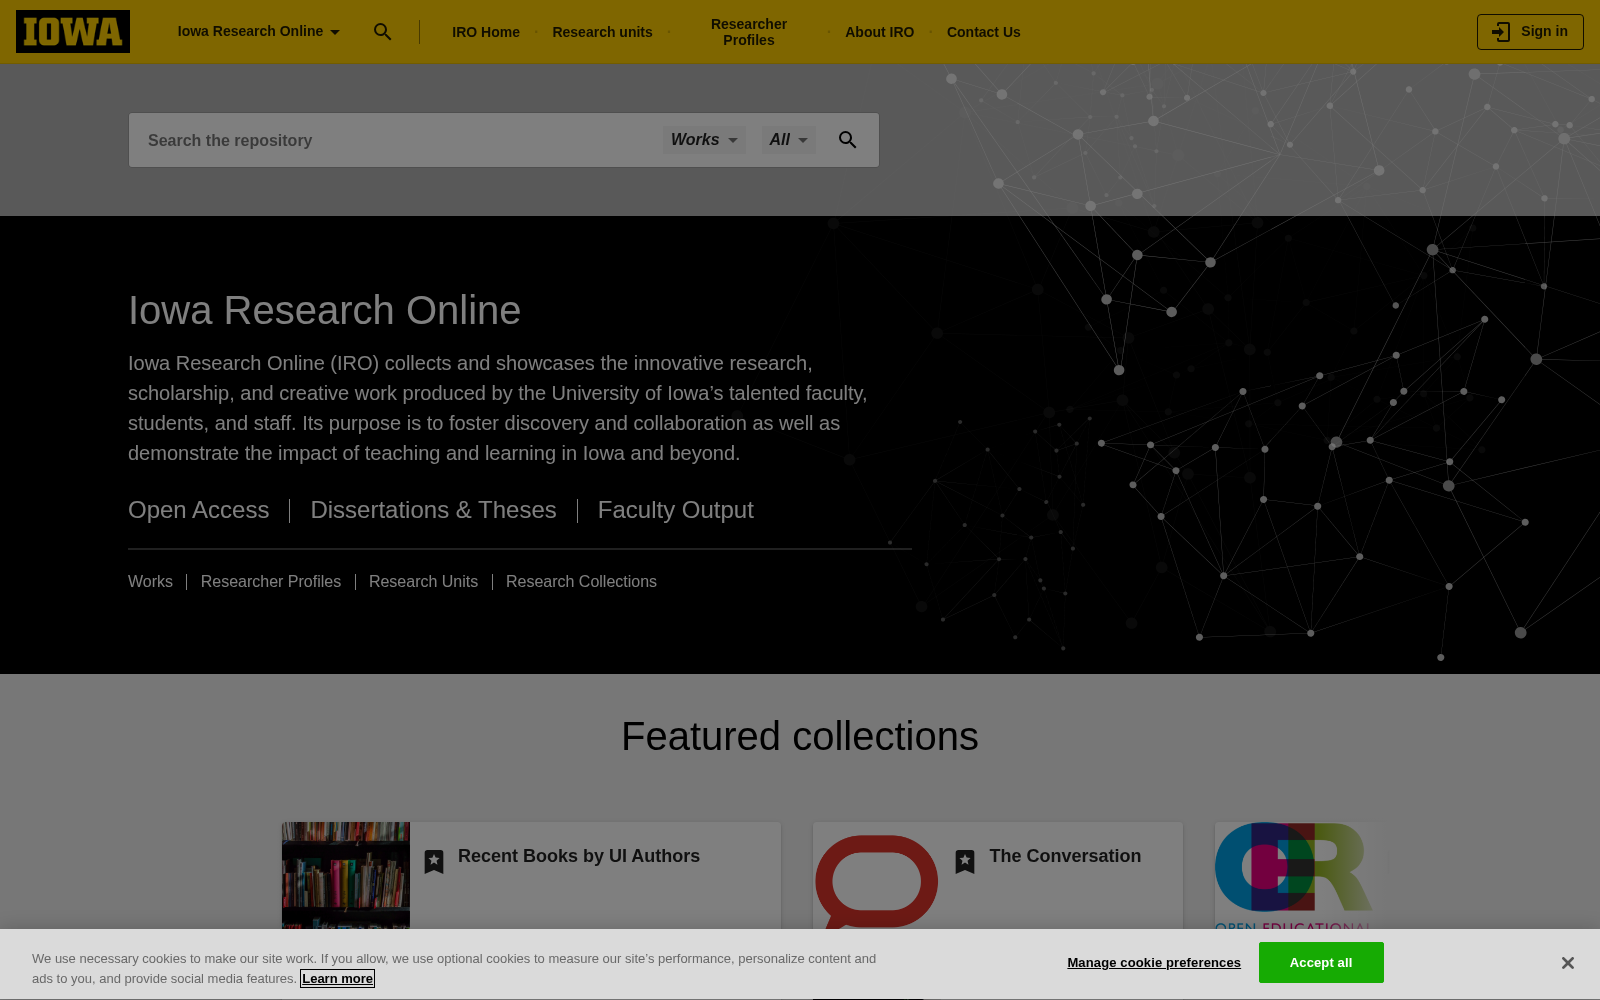1600x1000 pixels.
Task: Submit search using repository search bar magnifier
Action: pos(847,140)
